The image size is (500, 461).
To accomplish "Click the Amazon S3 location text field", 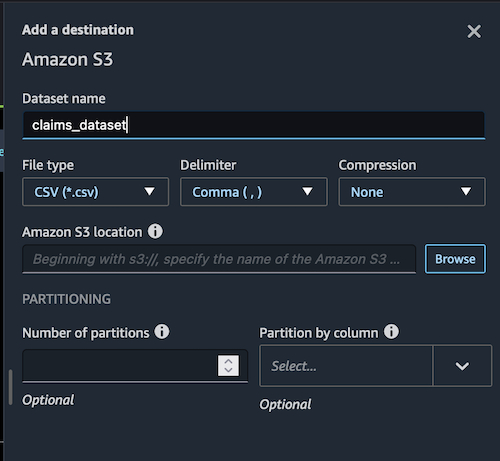I will (x=219, y=259).
